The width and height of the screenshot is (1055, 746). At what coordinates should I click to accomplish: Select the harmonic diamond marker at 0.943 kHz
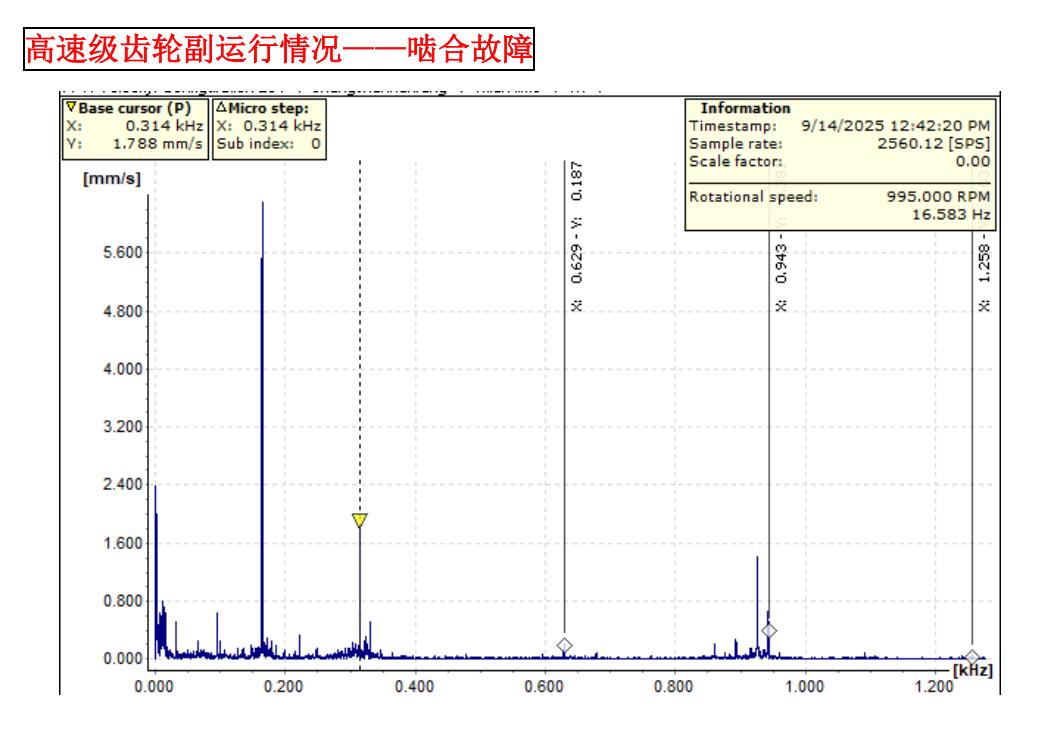[769, 630]
